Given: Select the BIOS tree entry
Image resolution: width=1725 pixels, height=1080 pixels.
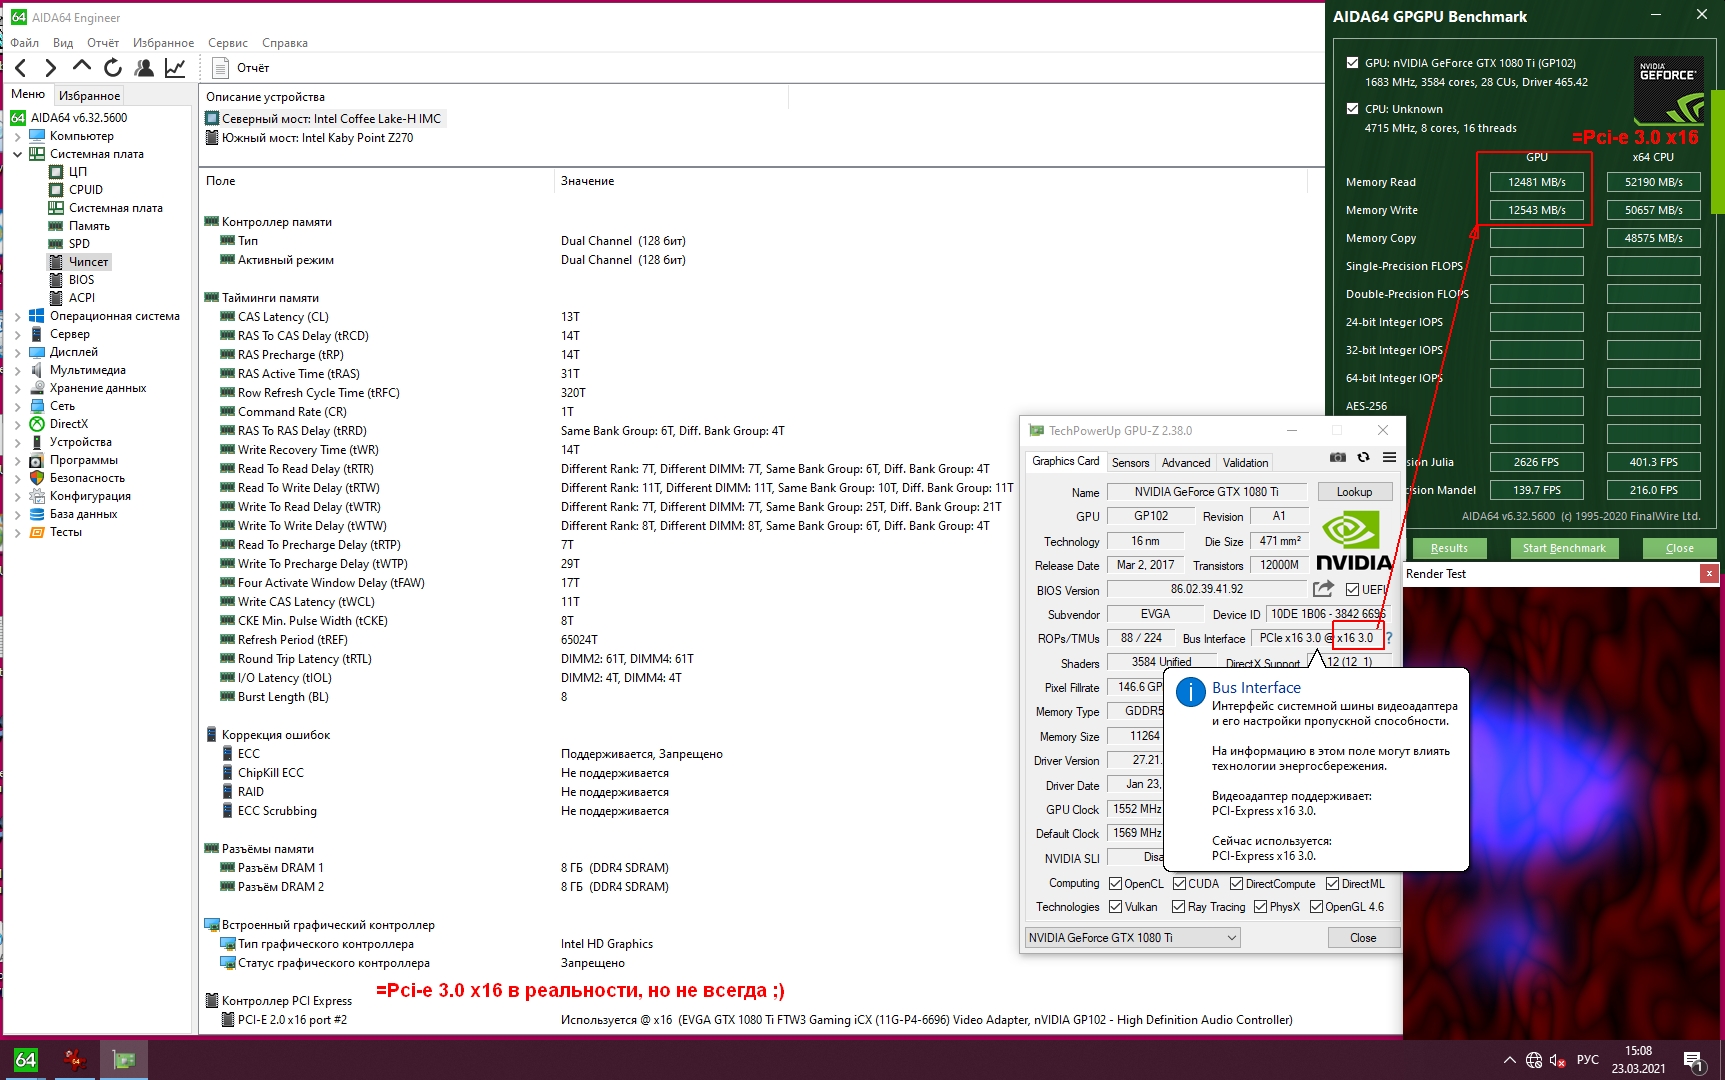Looking at the screenshot, I should pyautogui.click(x=81, y=280).
